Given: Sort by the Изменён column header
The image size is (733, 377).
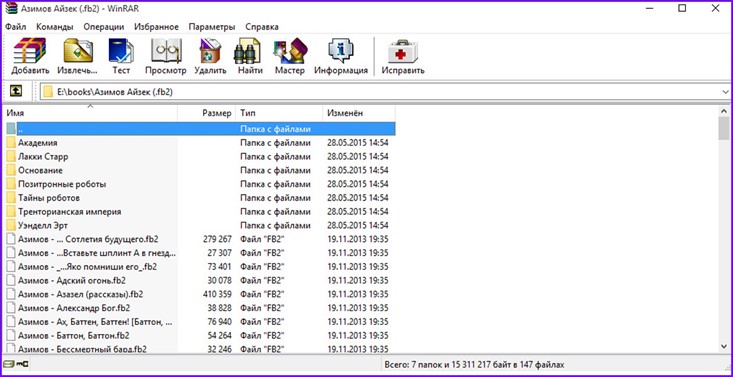Looking at the screenshot, I should click(x=359, y=113).
